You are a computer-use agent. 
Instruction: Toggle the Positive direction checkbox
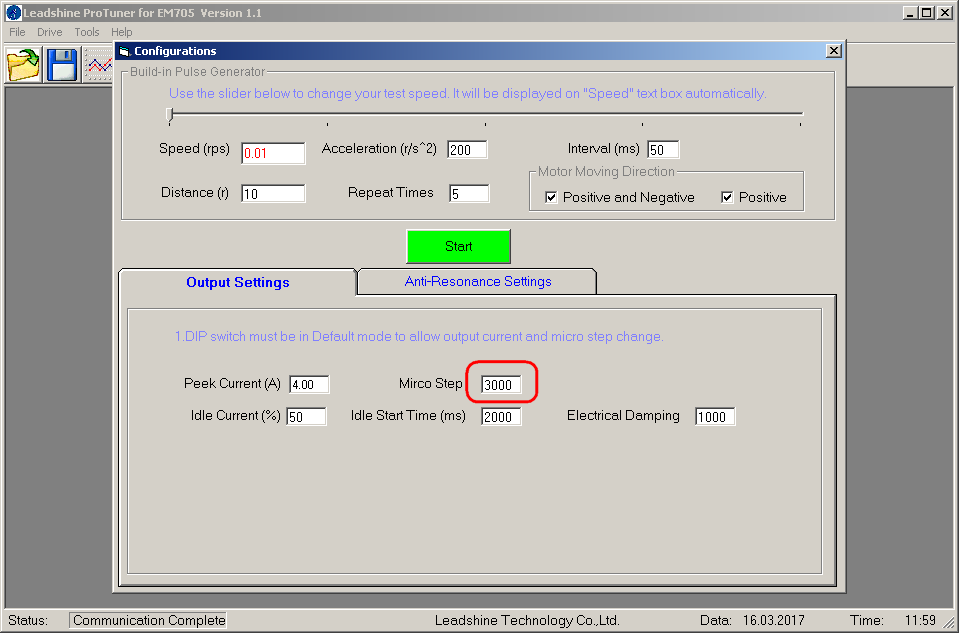point(727,197)
